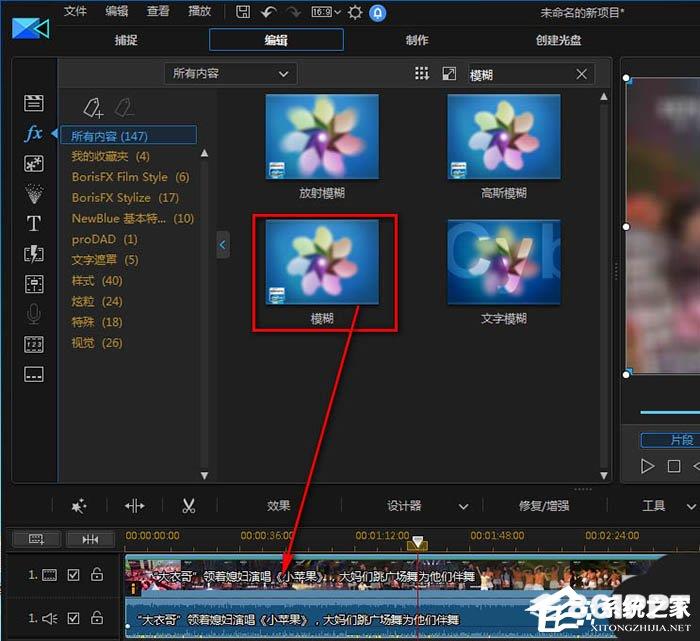700x641 pixels.
Task: Select the fx Effect Room icon
Action: 34,133
